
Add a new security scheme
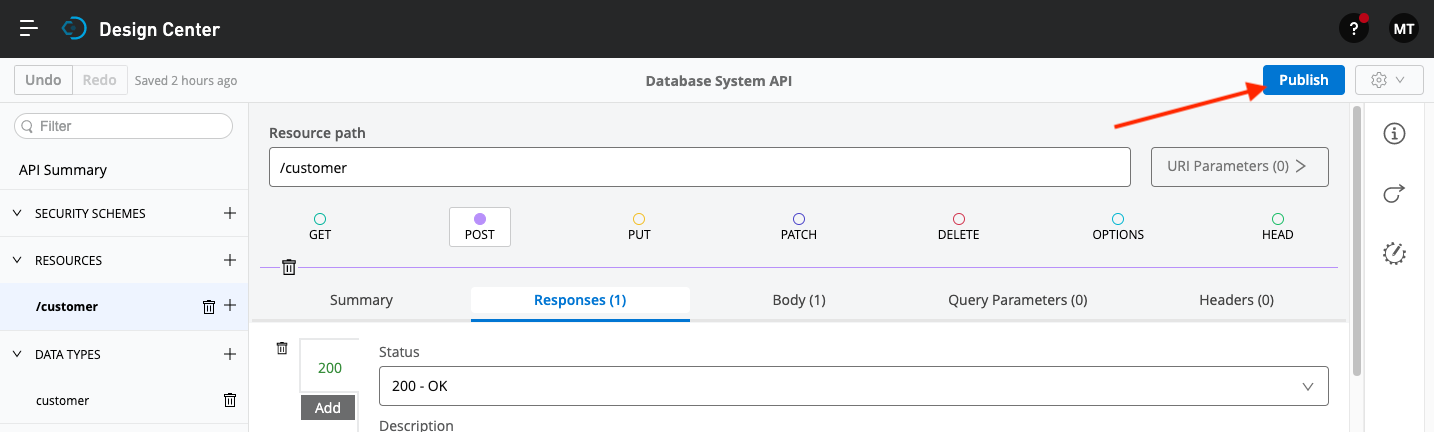(x=229, y=213)
